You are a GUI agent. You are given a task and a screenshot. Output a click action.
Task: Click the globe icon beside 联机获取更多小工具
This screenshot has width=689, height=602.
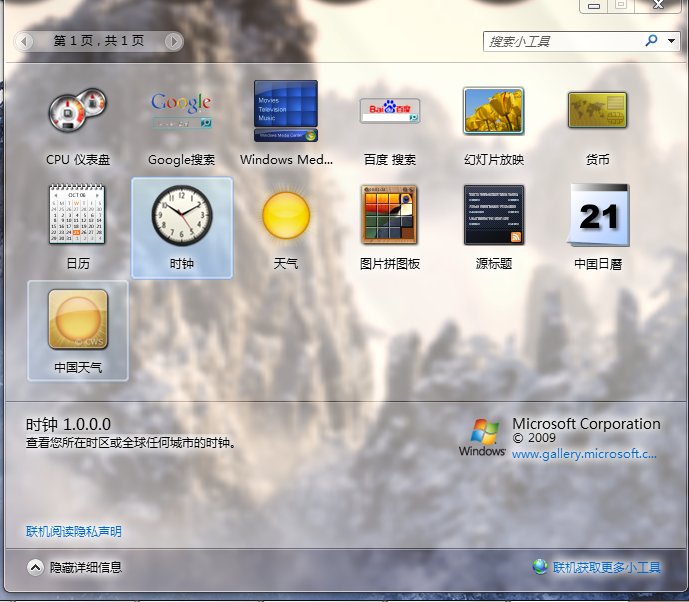coord(540,567)
